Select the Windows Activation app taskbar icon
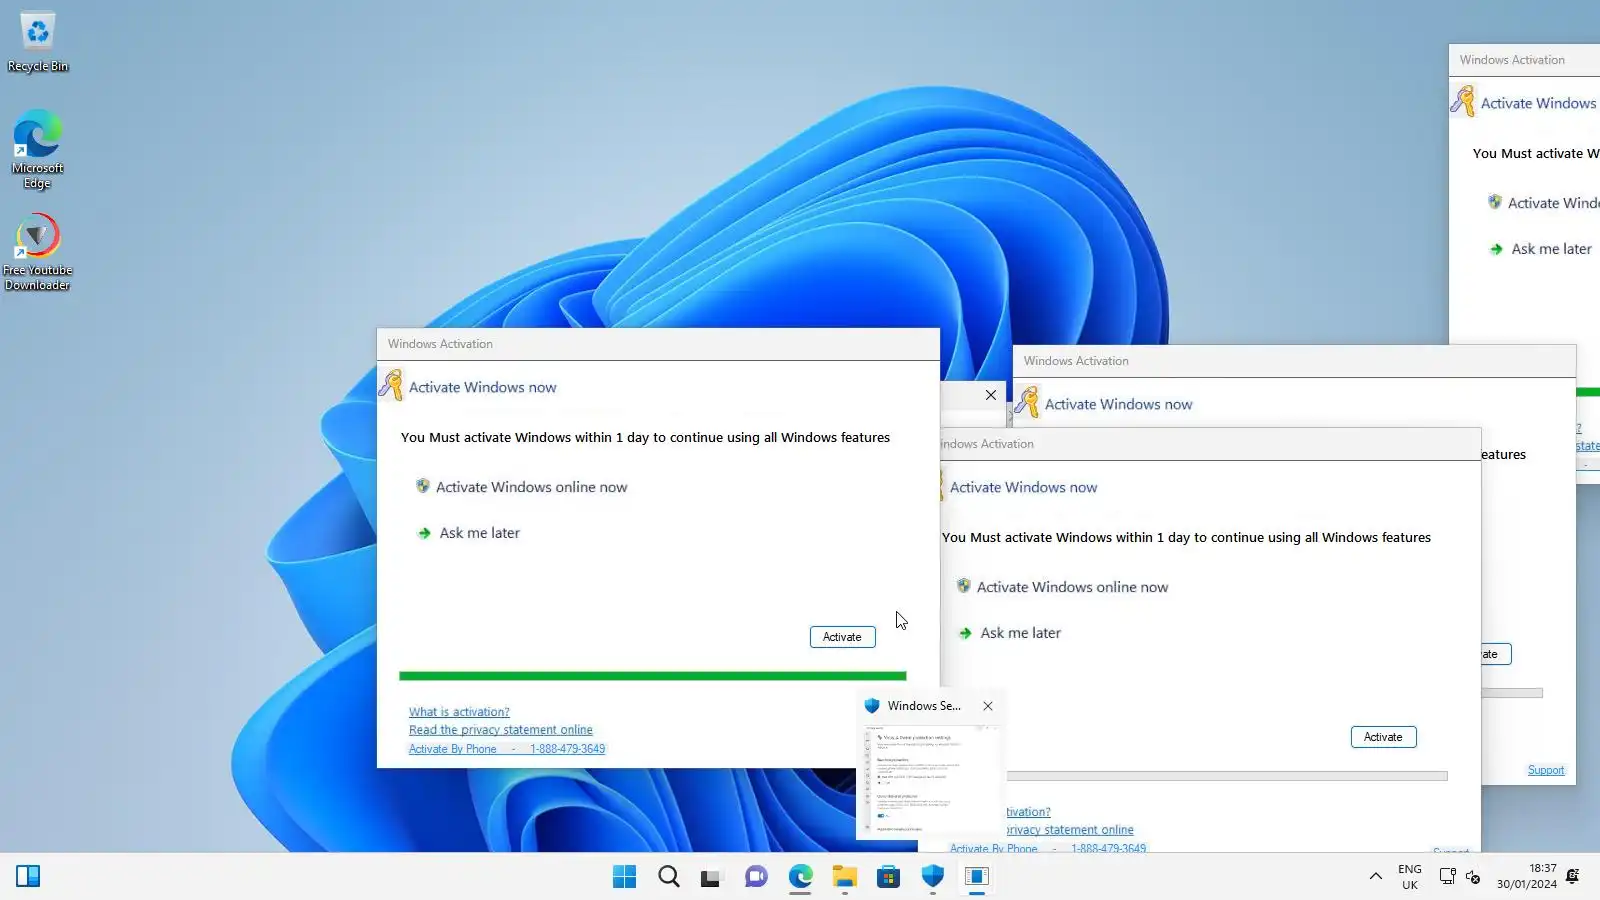The image size is (1600, 900). pos(977,877)
